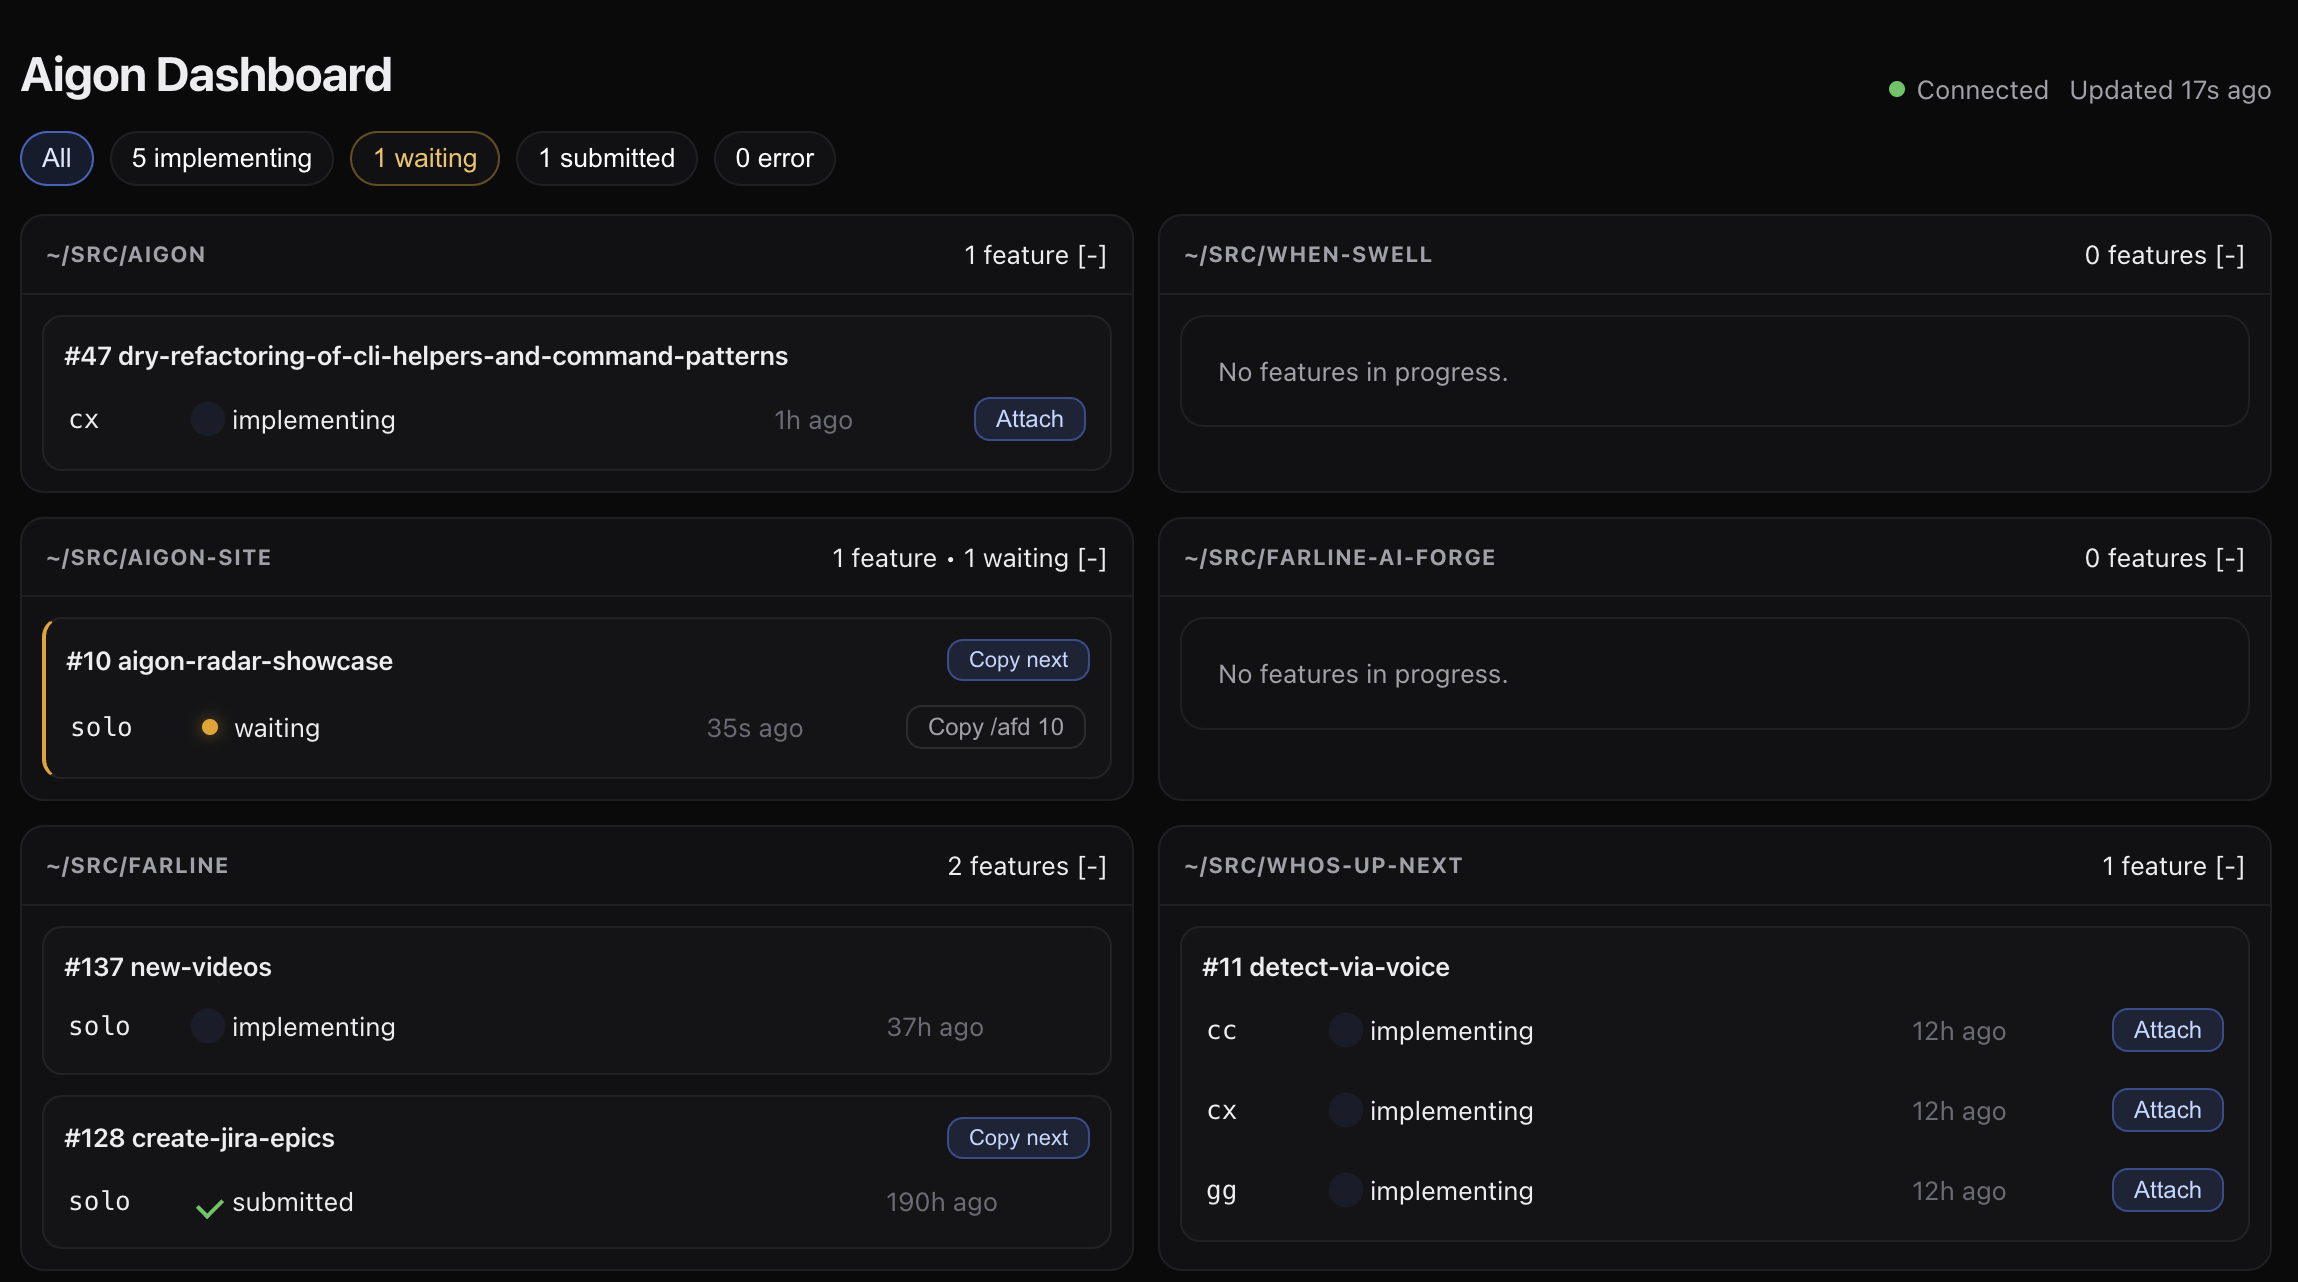Image resolution: width=2298 pixels, height=1282 pixels.
Task: Collapse the ~/SRC/WHEN-SWELL card
Action: [2230, 255]
